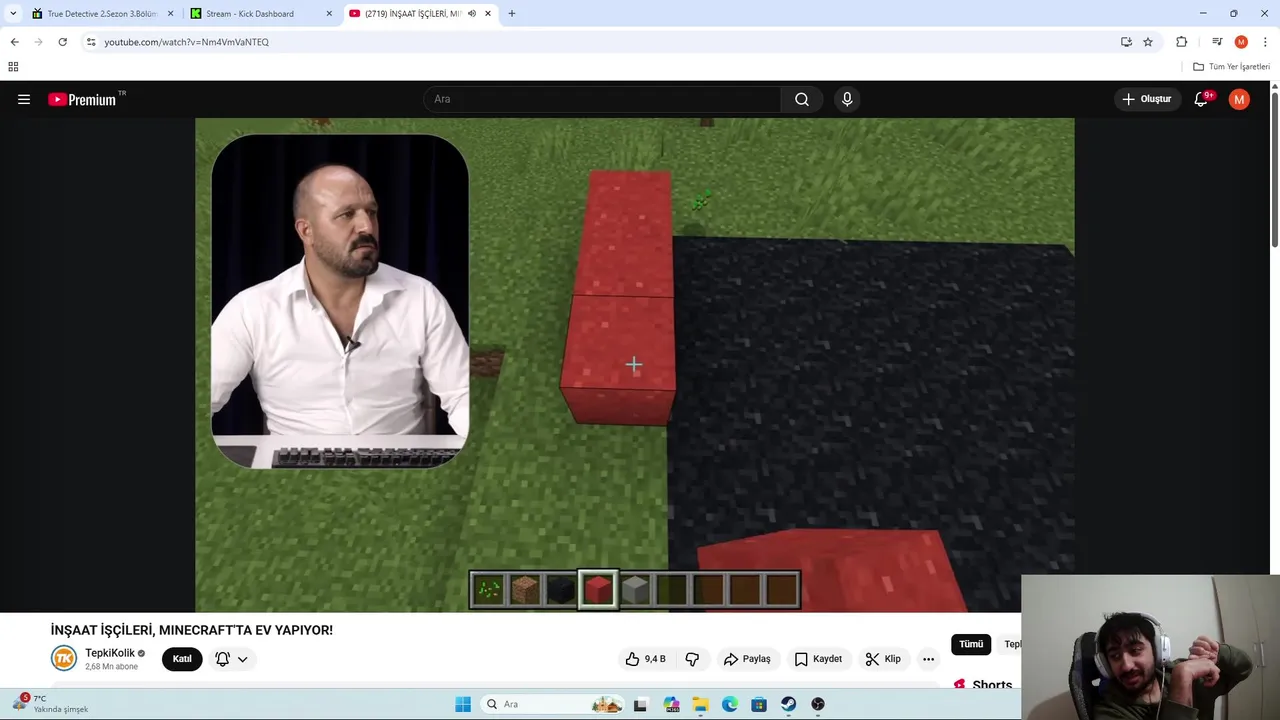
Task: Launch Steam from the taskbar
Action: [789, 704]
